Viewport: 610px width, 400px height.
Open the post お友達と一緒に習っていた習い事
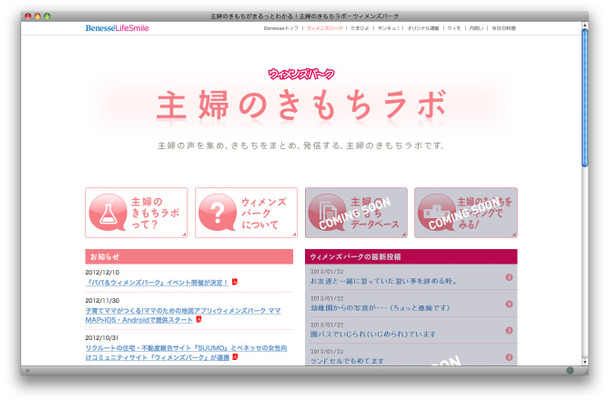click(384, 281)
